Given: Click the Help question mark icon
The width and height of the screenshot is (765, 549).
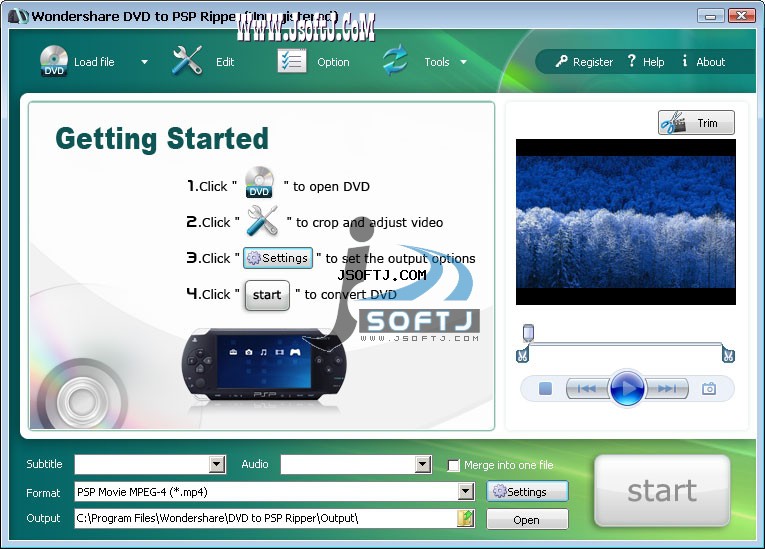Looking at the screenshot, I should point(632,61).
